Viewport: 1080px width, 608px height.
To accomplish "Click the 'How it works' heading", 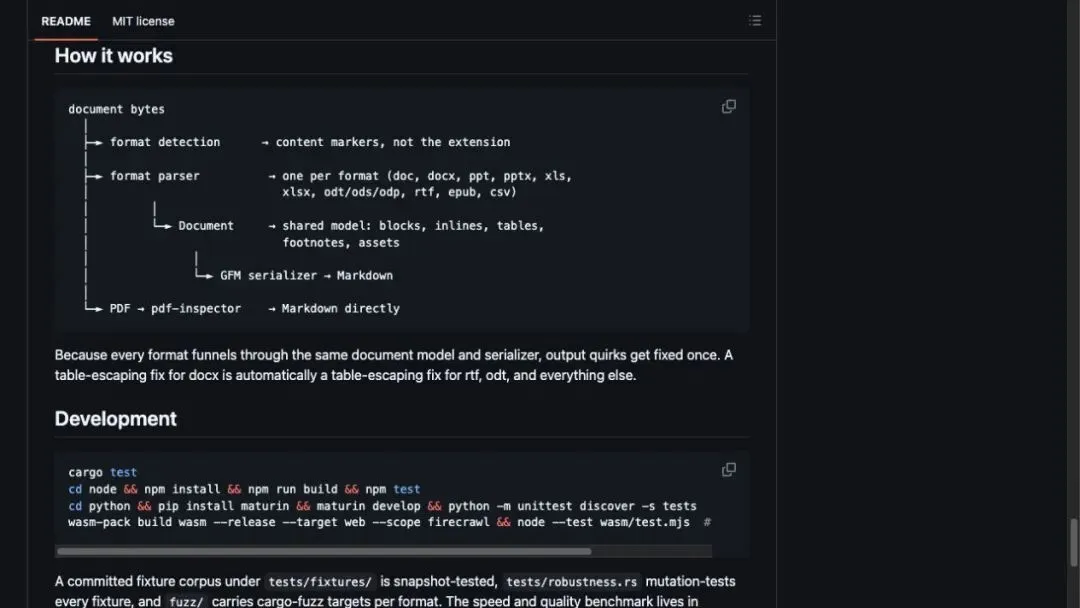I will [114, 56].
